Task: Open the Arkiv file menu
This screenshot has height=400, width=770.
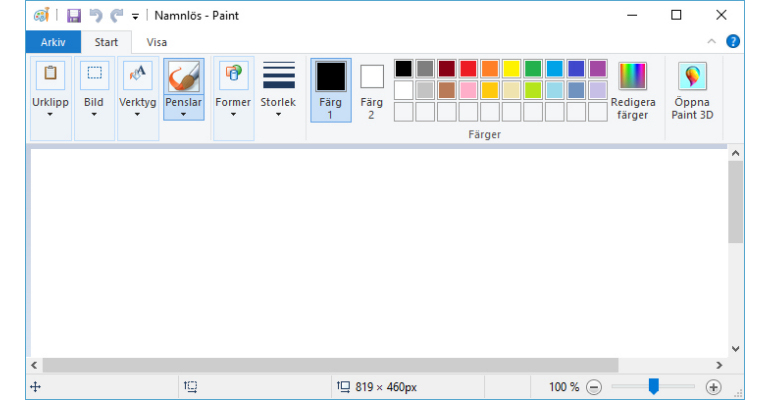Action: 53,42
